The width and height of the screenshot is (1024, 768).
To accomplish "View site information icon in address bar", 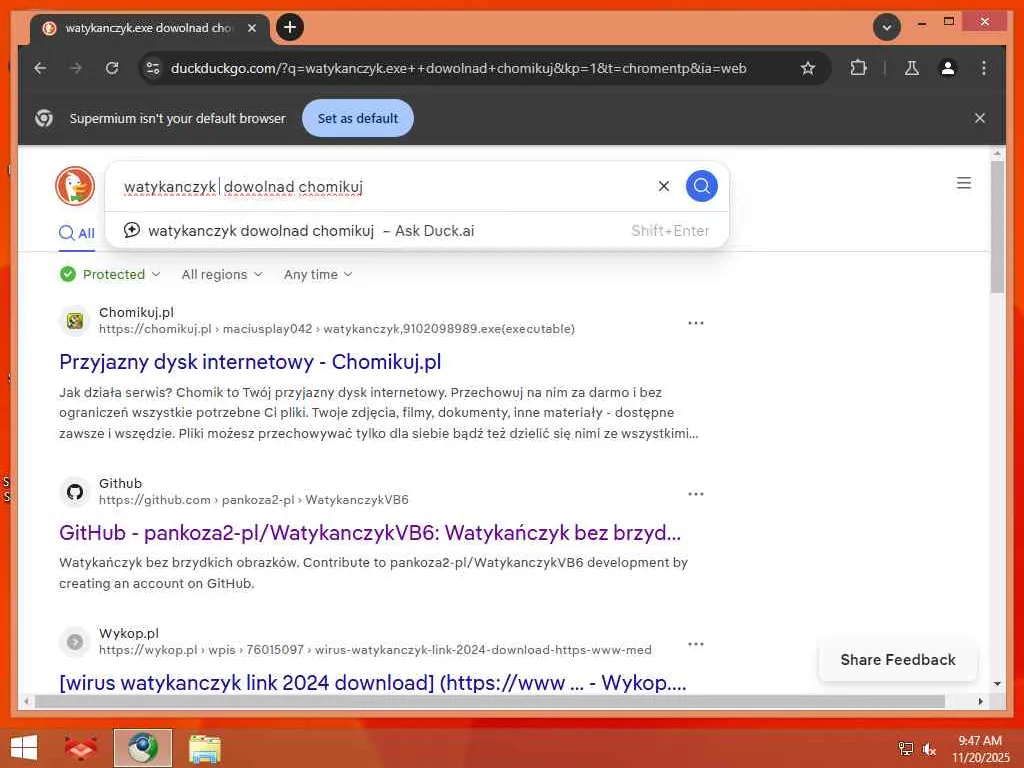I will click(x=153, y=68).
